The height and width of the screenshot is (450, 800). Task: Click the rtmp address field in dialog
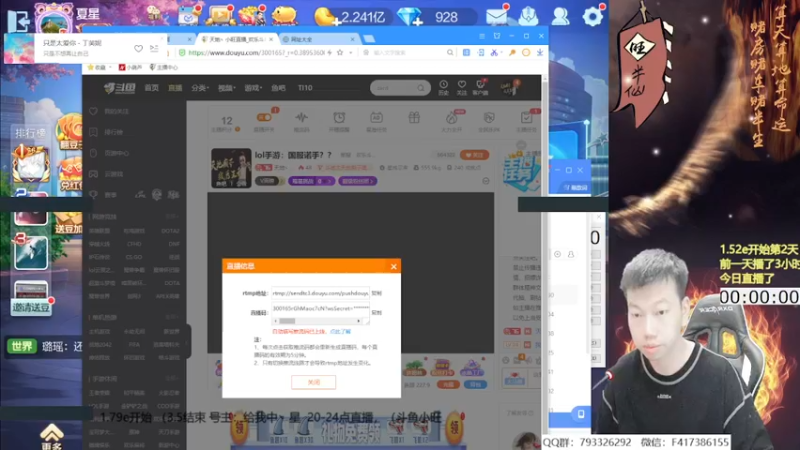click(x=320, y=293)
